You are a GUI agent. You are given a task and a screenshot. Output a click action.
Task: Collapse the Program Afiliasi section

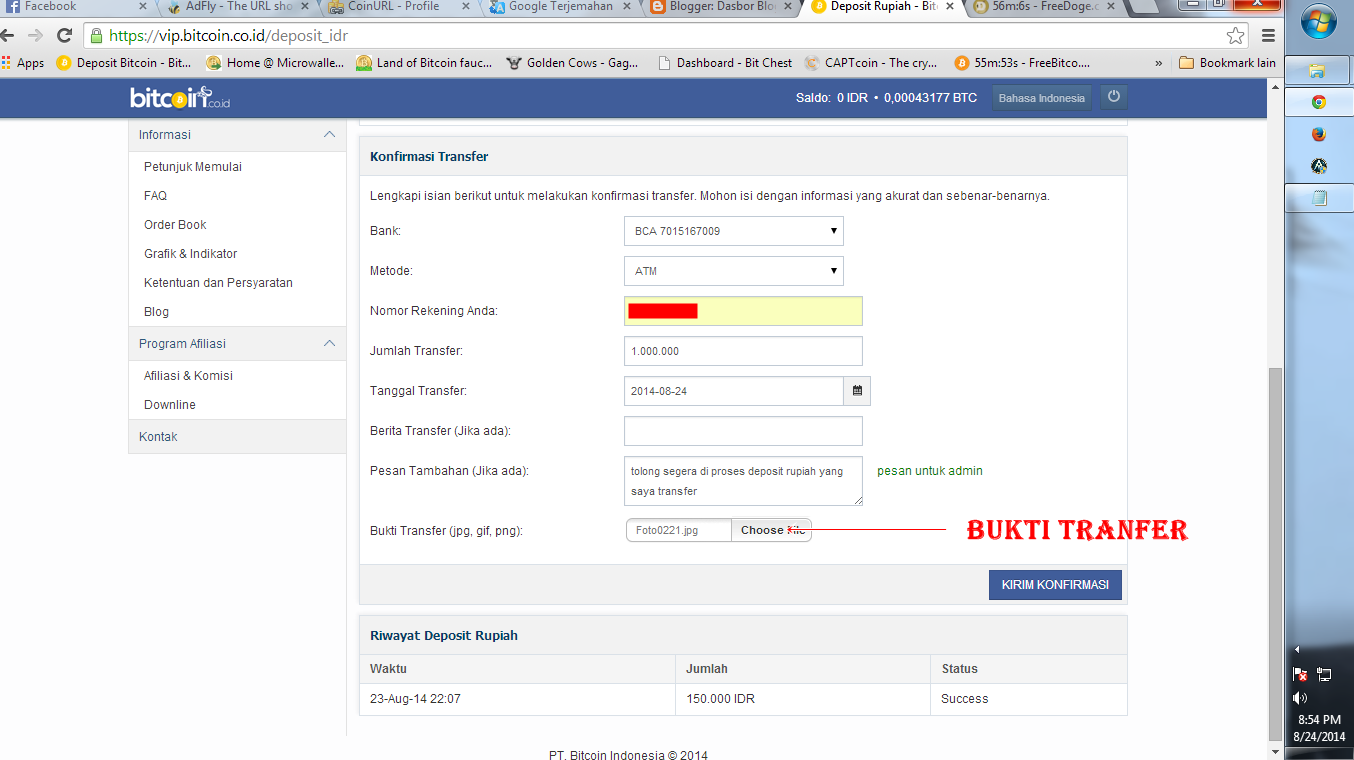[x=328, y=343]
